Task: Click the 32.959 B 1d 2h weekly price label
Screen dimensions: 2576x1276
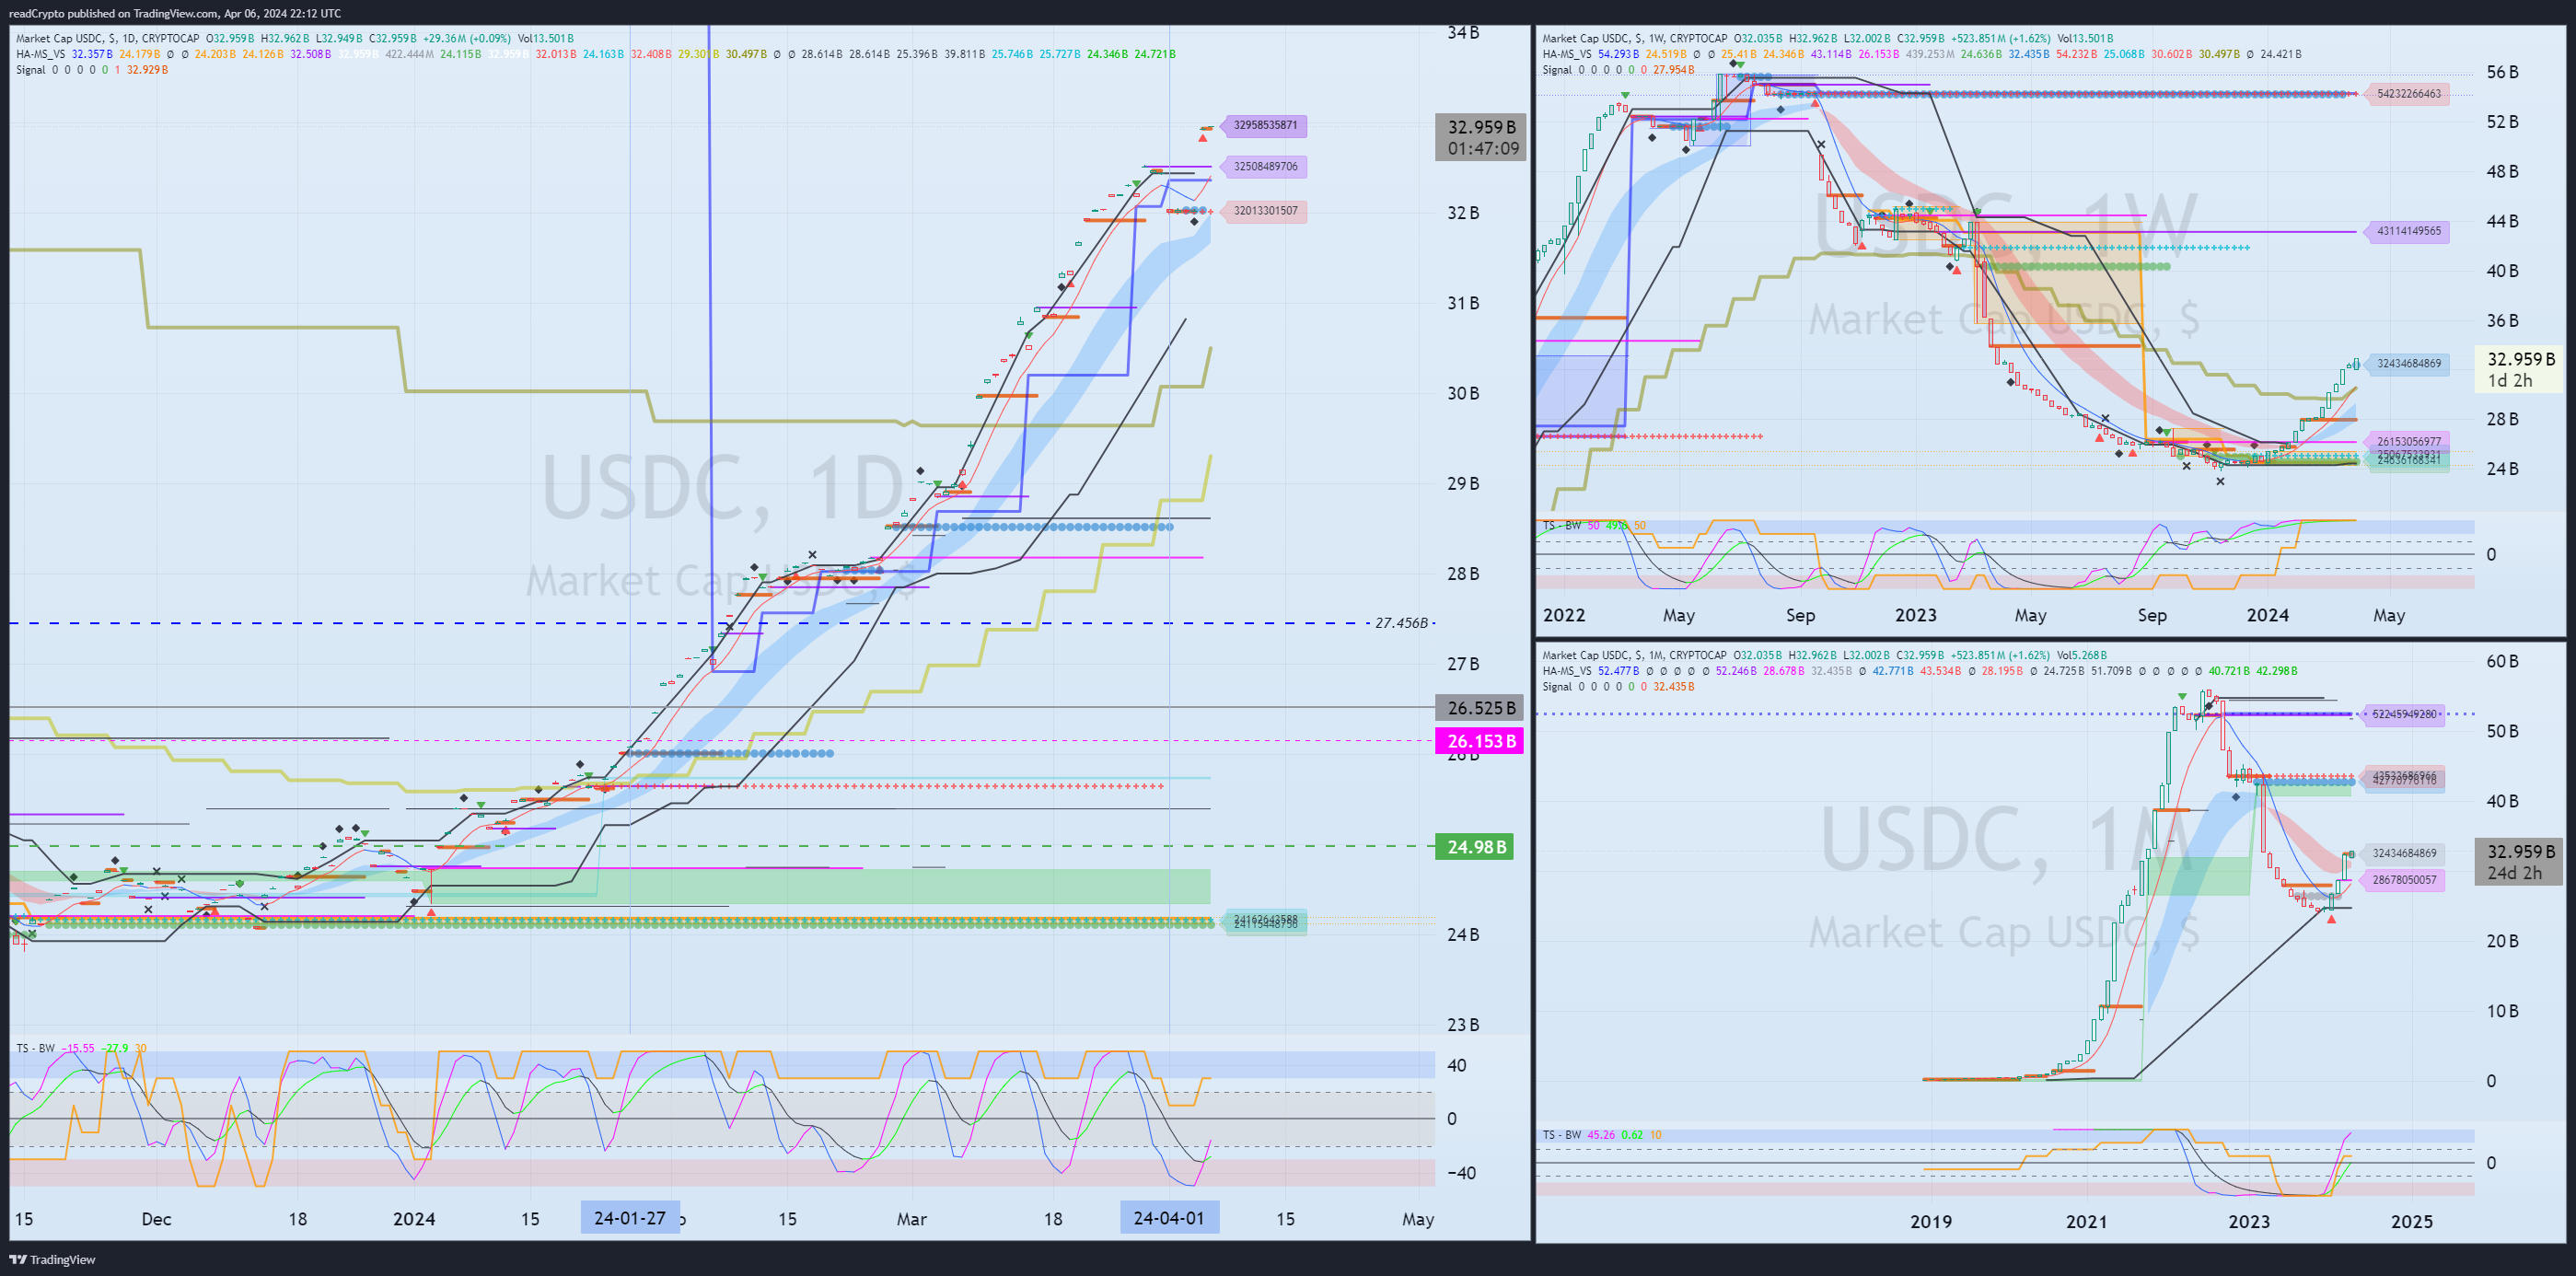Action: click(2520, 370)
